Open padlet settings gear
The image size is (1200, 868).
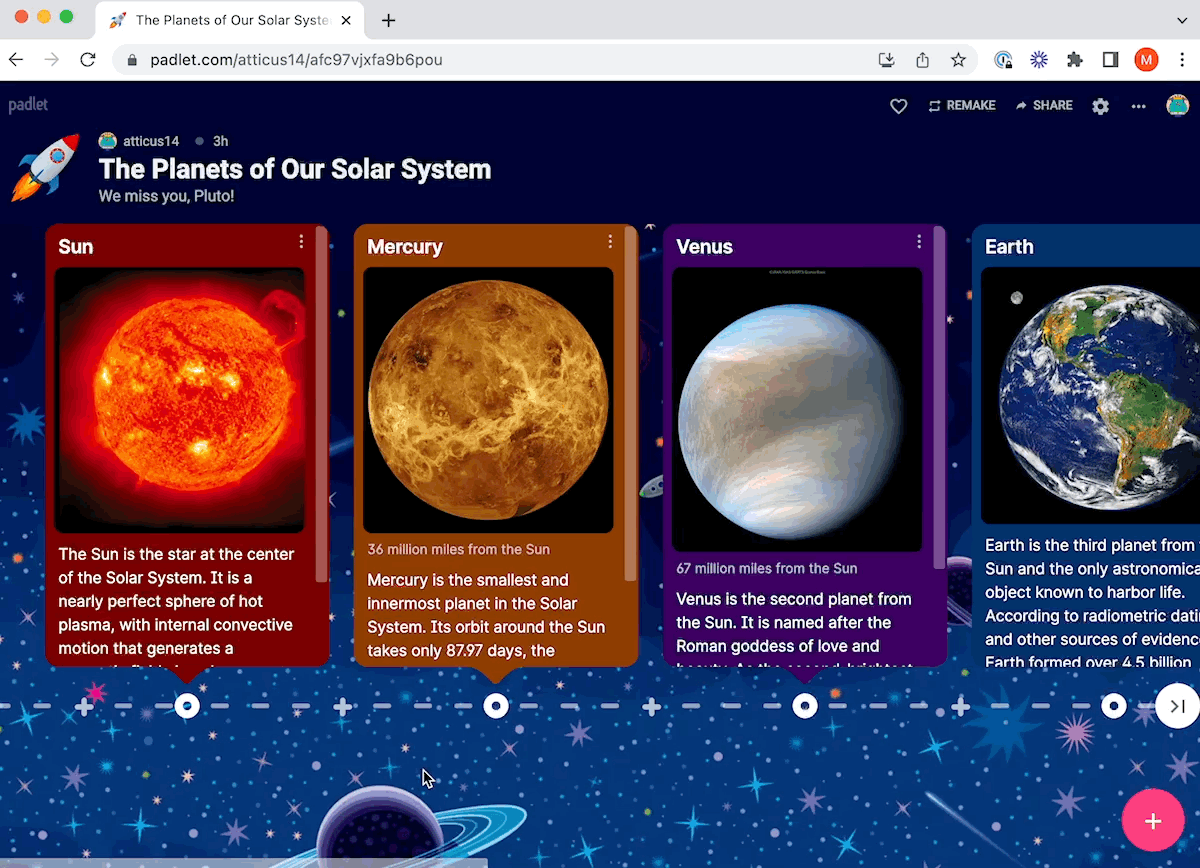point(1101,106)
